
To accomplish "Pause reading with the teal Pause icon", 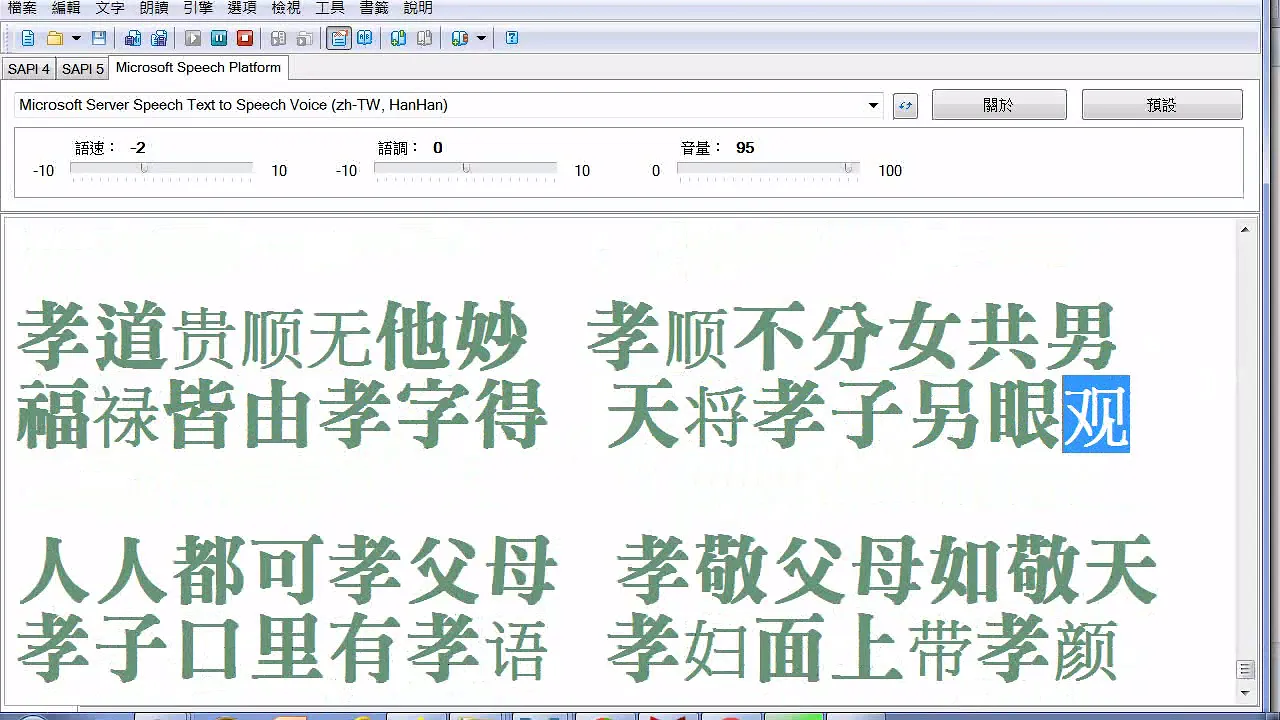I will click(219, 38).
